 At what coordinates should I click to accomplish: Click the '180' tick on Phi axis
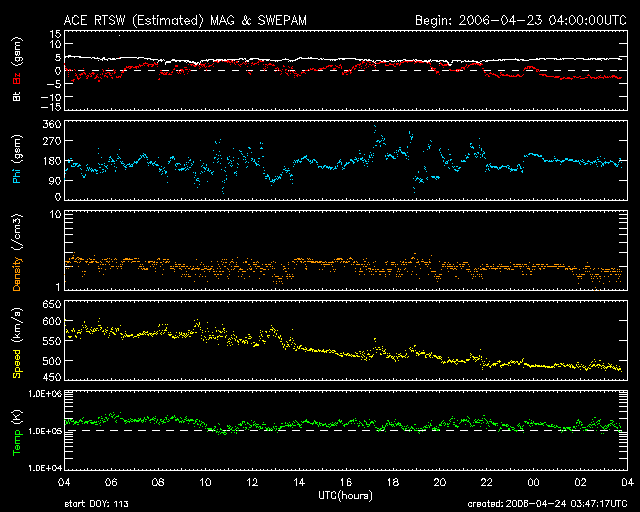click(52, 161)
